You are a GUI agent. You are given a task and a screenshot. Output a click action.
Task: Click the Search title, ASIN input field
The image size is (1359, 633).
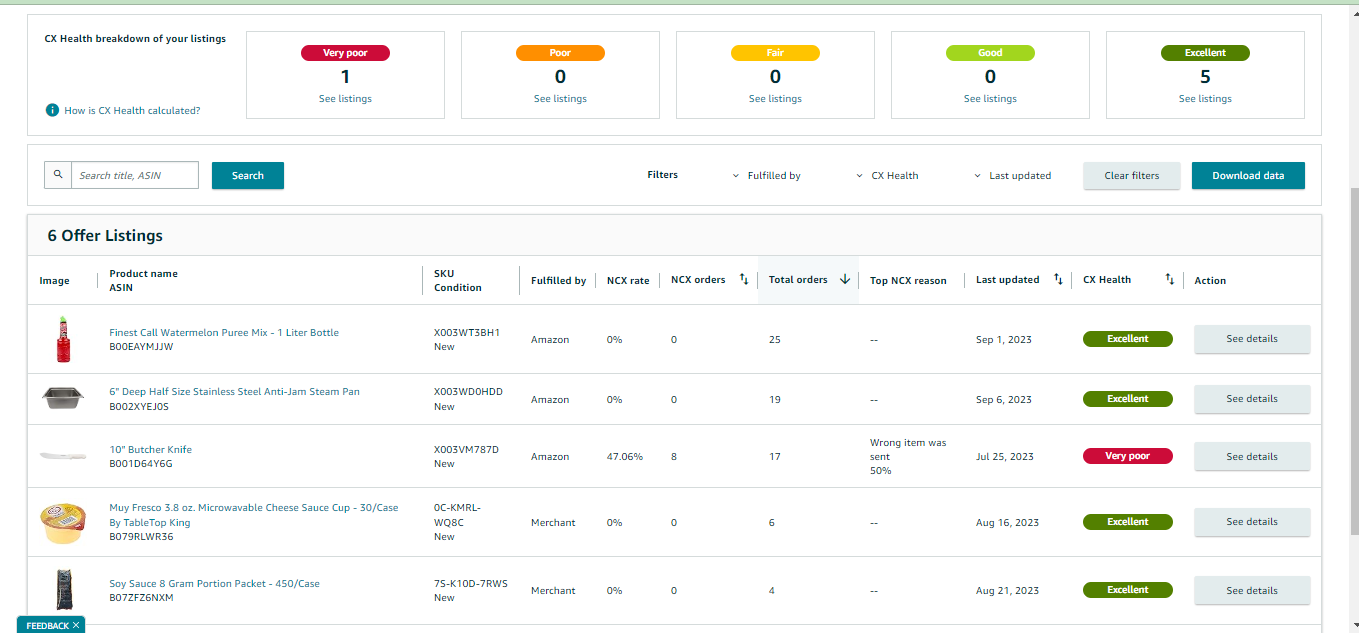tap(135, 175)
